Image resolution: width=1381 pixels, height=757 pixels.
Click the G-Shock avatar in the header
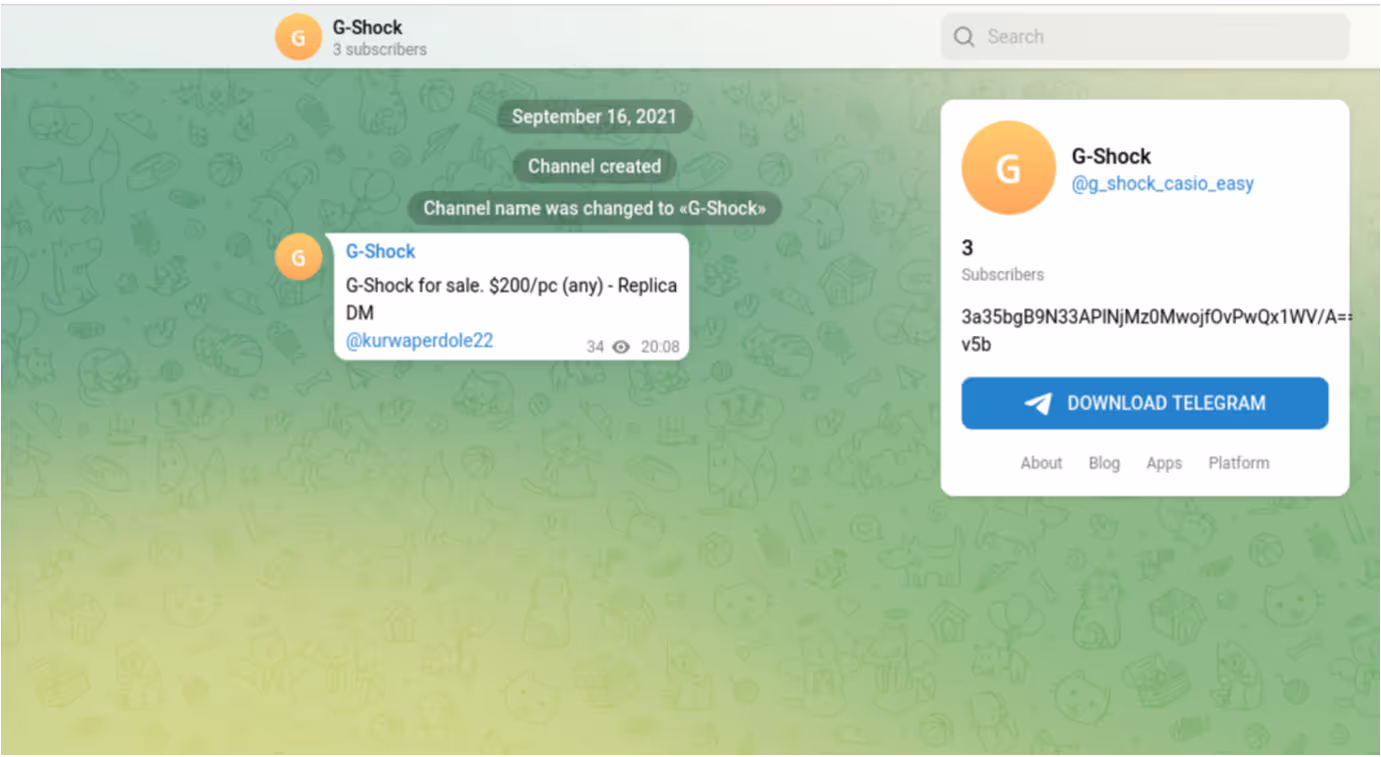click(298, 37)
